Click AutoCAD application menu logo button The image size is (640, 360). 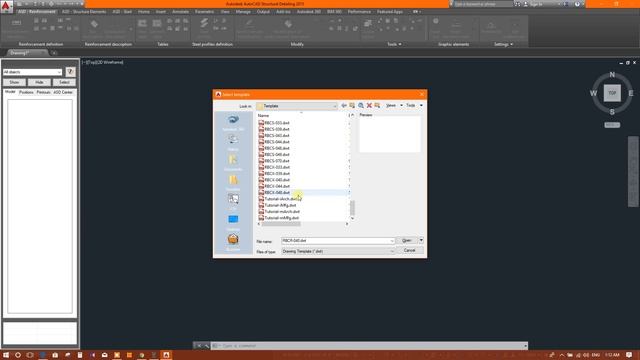tap(6, 7)
